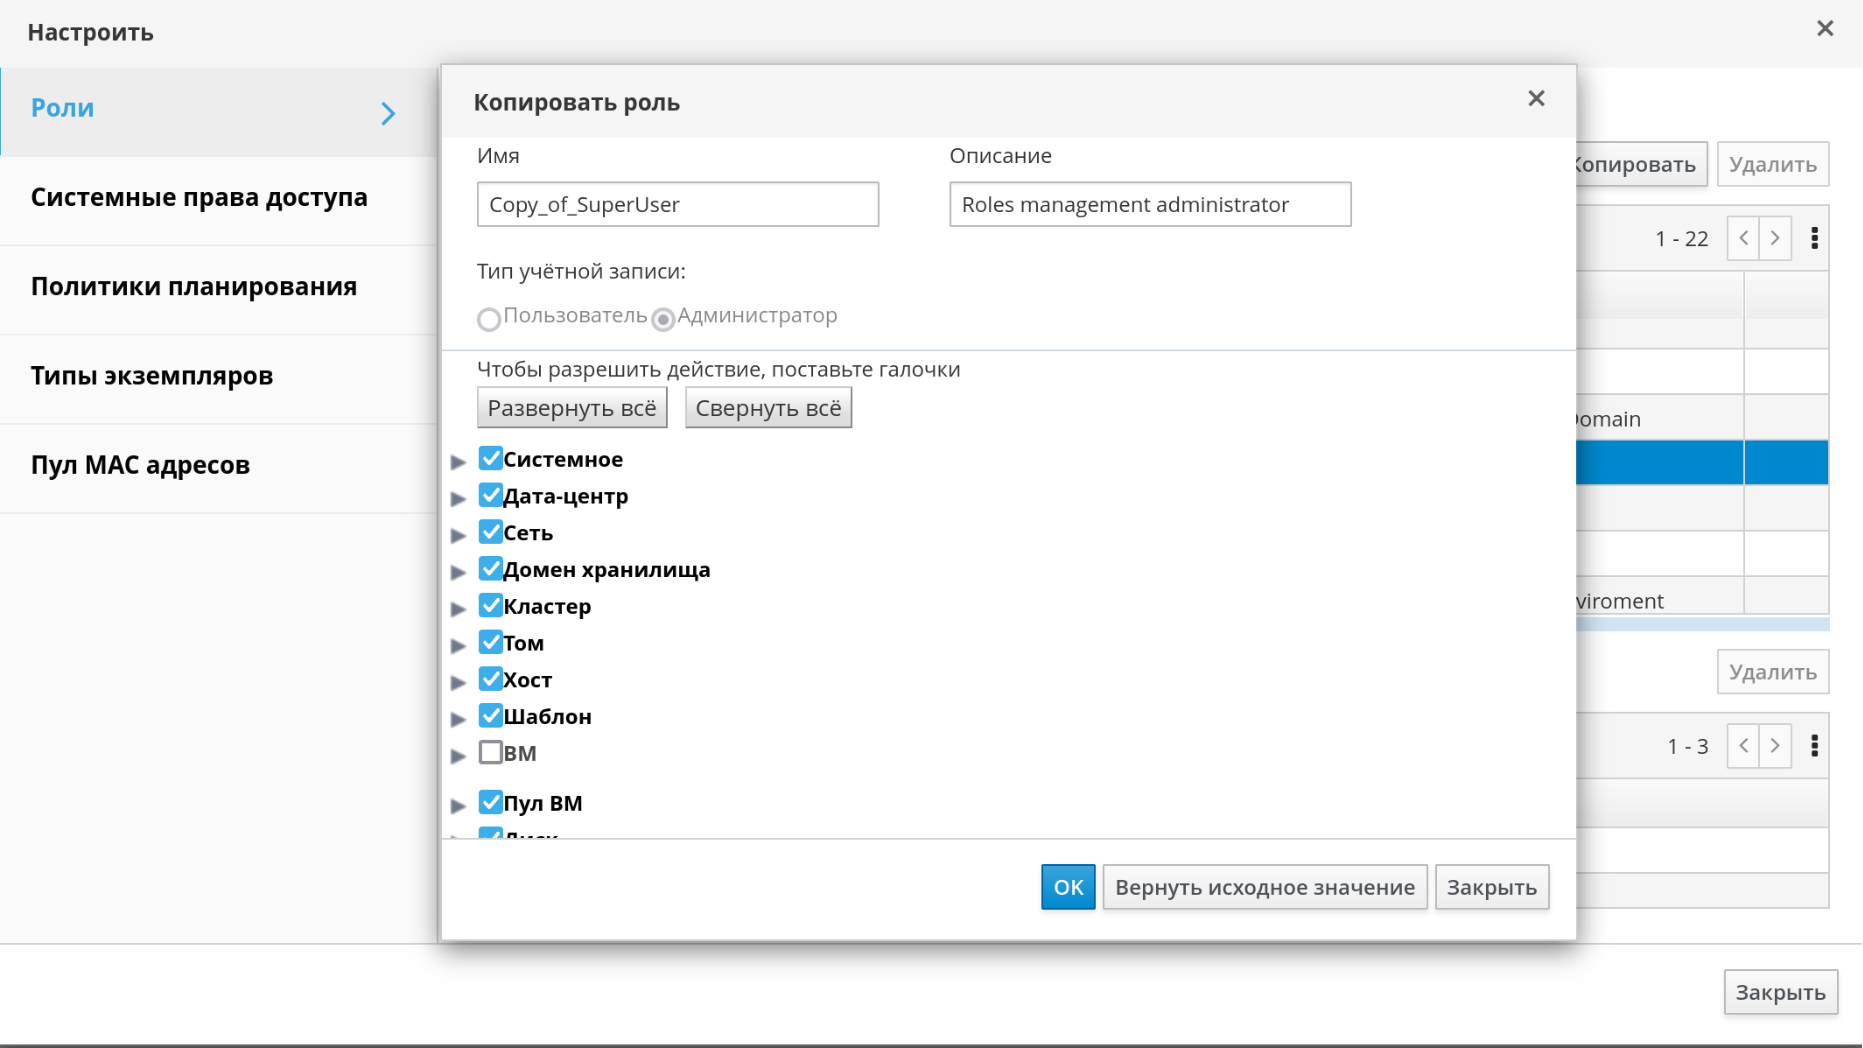Click the chevron arrow next to Роли
This screenshot has height=1048, width=1863.
[x=388, y=113]
